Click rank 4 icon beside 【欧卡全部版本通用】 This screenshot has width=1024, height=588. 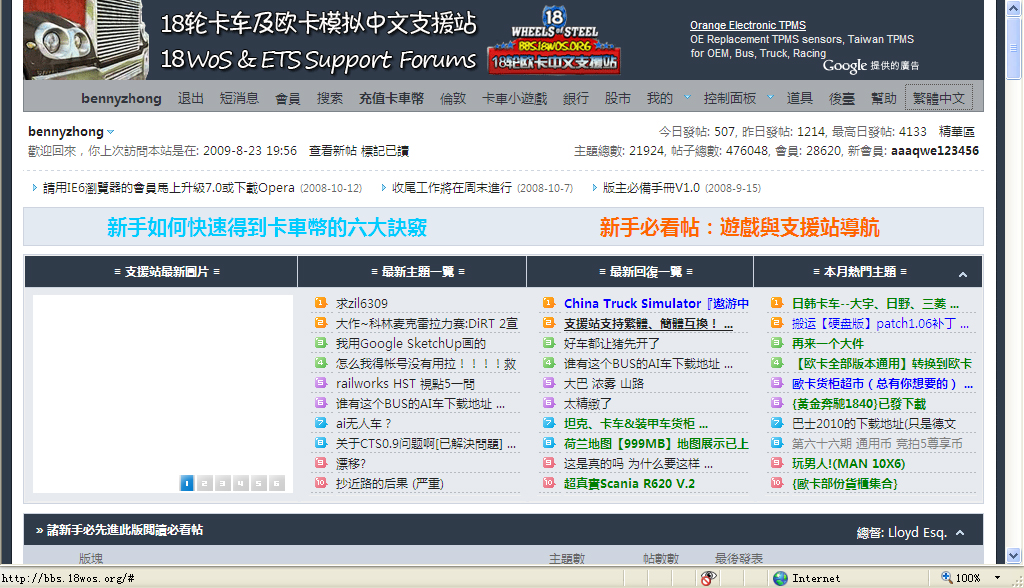pos(777,363)
